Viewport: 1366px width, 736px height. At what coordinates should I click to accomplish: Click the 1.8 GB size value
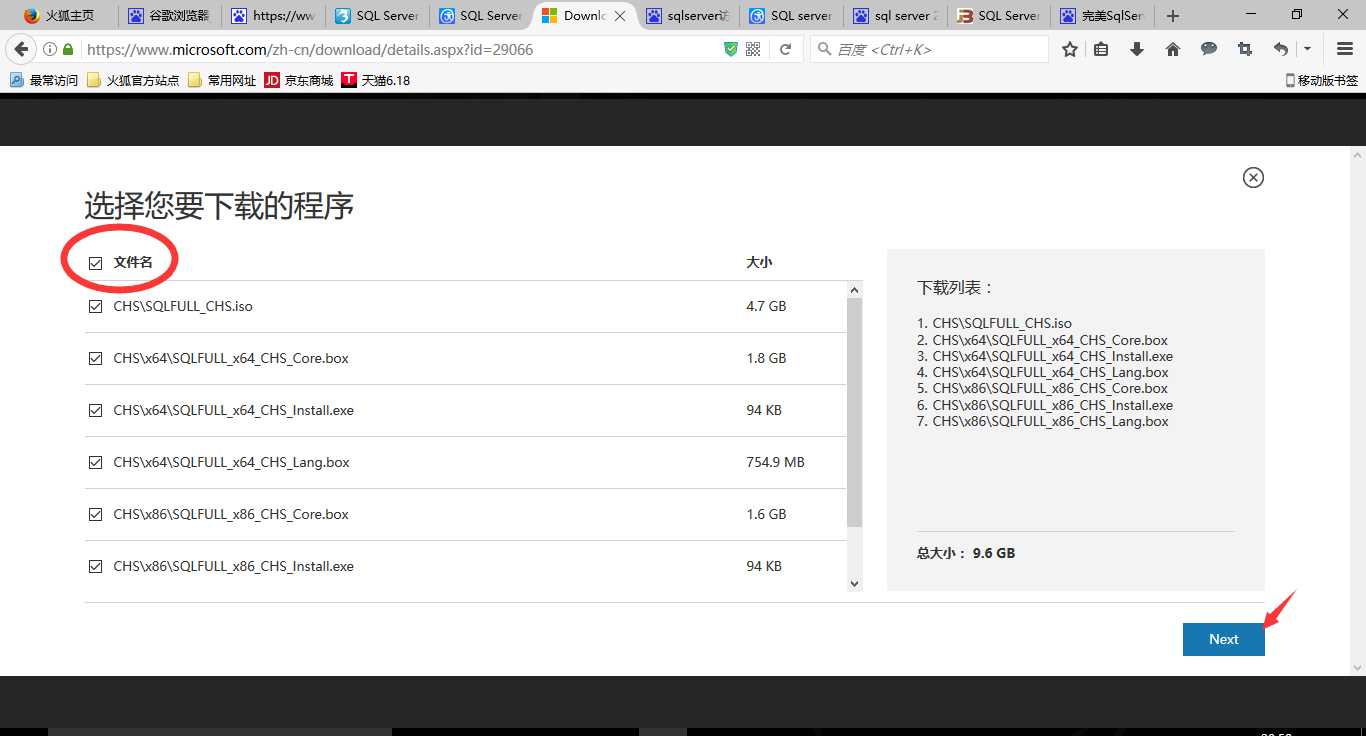point(766,359)
